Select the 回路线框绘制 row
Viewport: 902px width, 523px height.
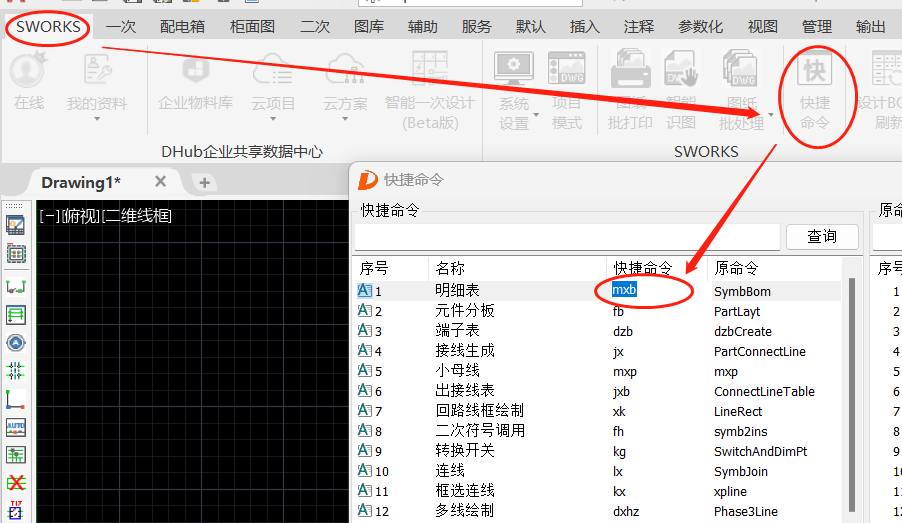coord(598,411)
